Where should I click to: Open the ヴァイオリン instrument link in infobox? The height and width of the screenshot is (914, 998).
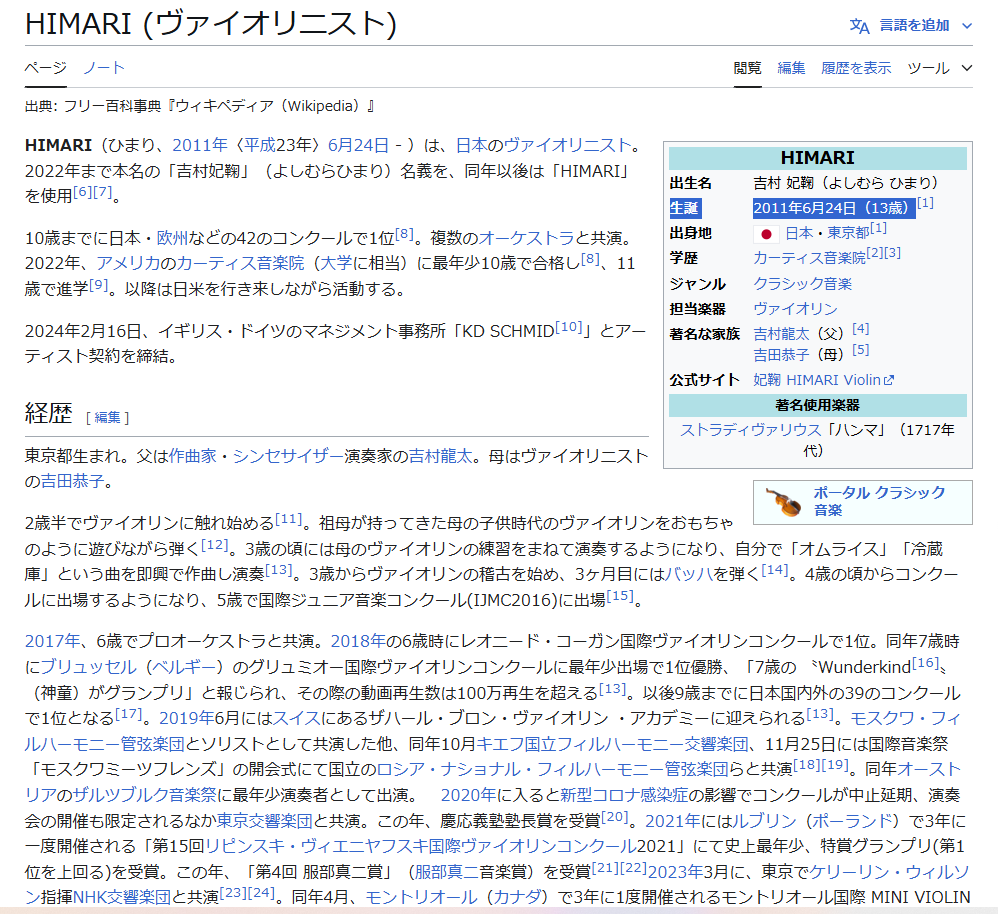click(x=796, y=309)
